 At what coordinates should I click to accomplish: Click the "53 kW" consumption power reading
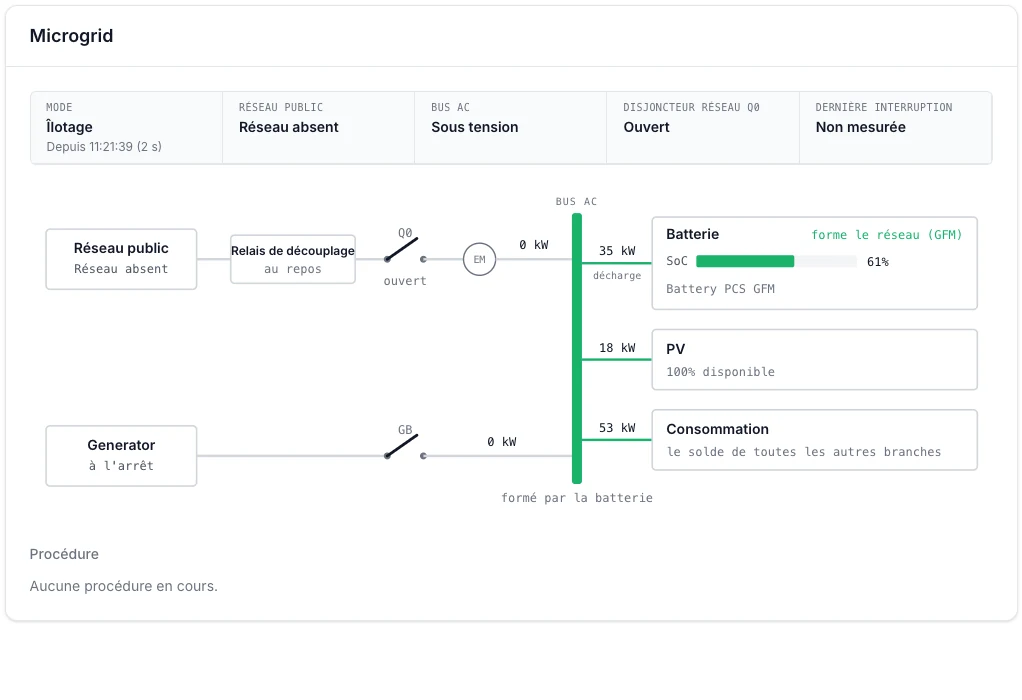[617, 428]
